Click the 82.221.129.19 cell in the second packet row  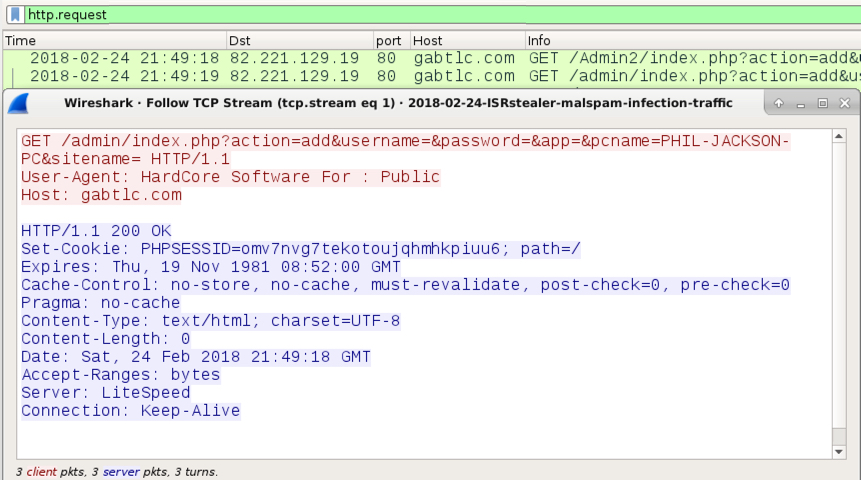pos(294,76)
